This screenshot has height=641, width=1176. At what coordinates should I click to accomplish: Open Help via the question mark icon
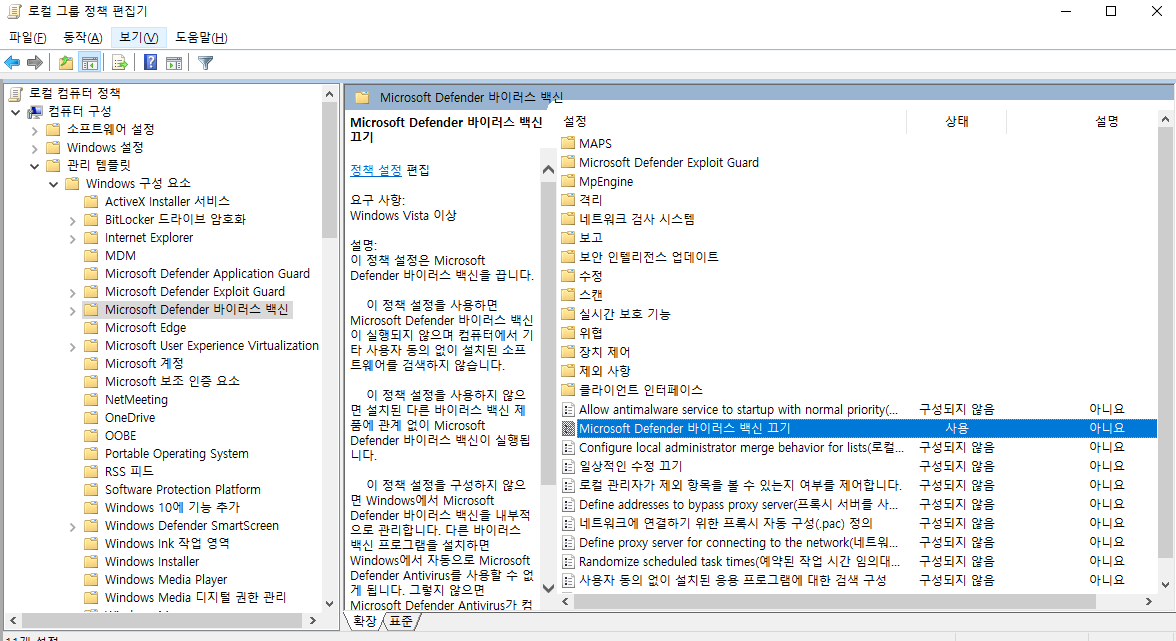151,63
